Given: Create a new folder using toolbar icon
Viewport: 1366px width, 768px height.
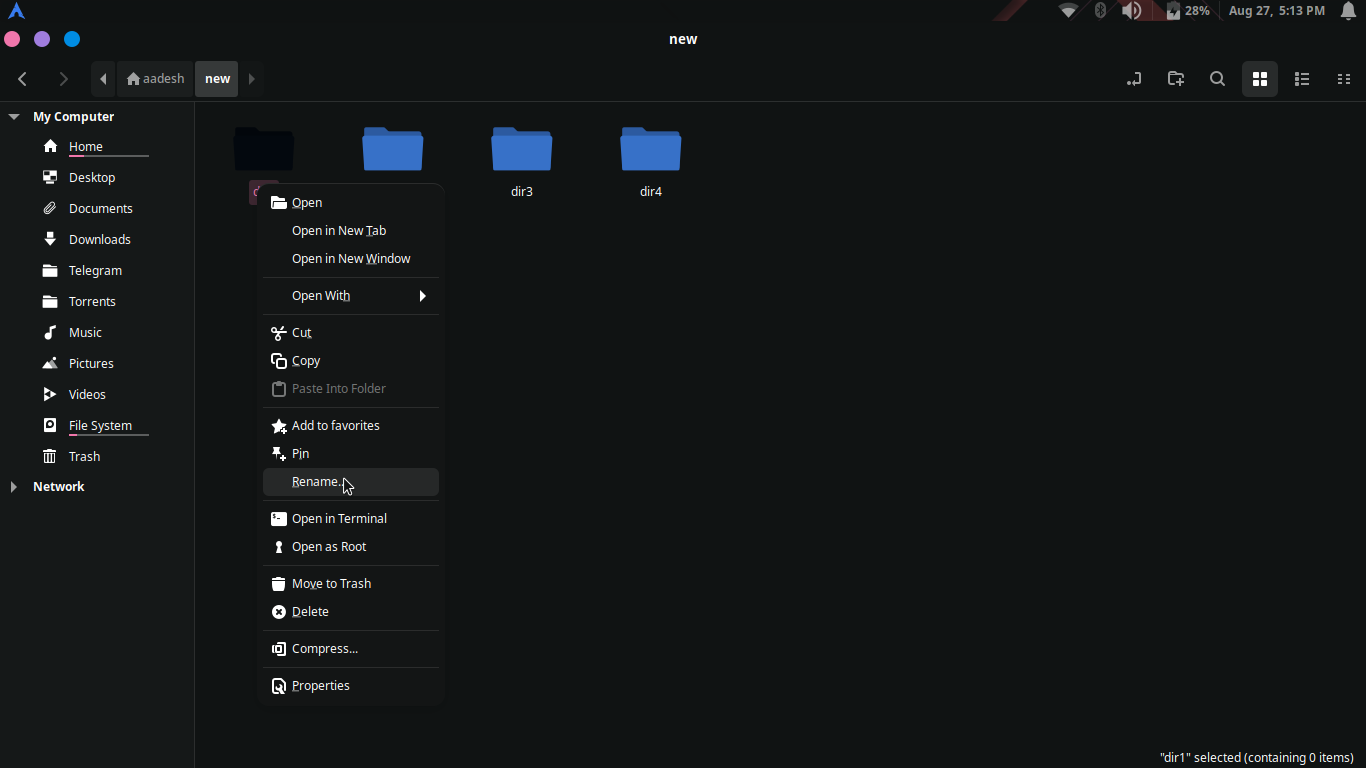Looking at the screenshot, I should pyautogui.click(x=1175, y=79).
